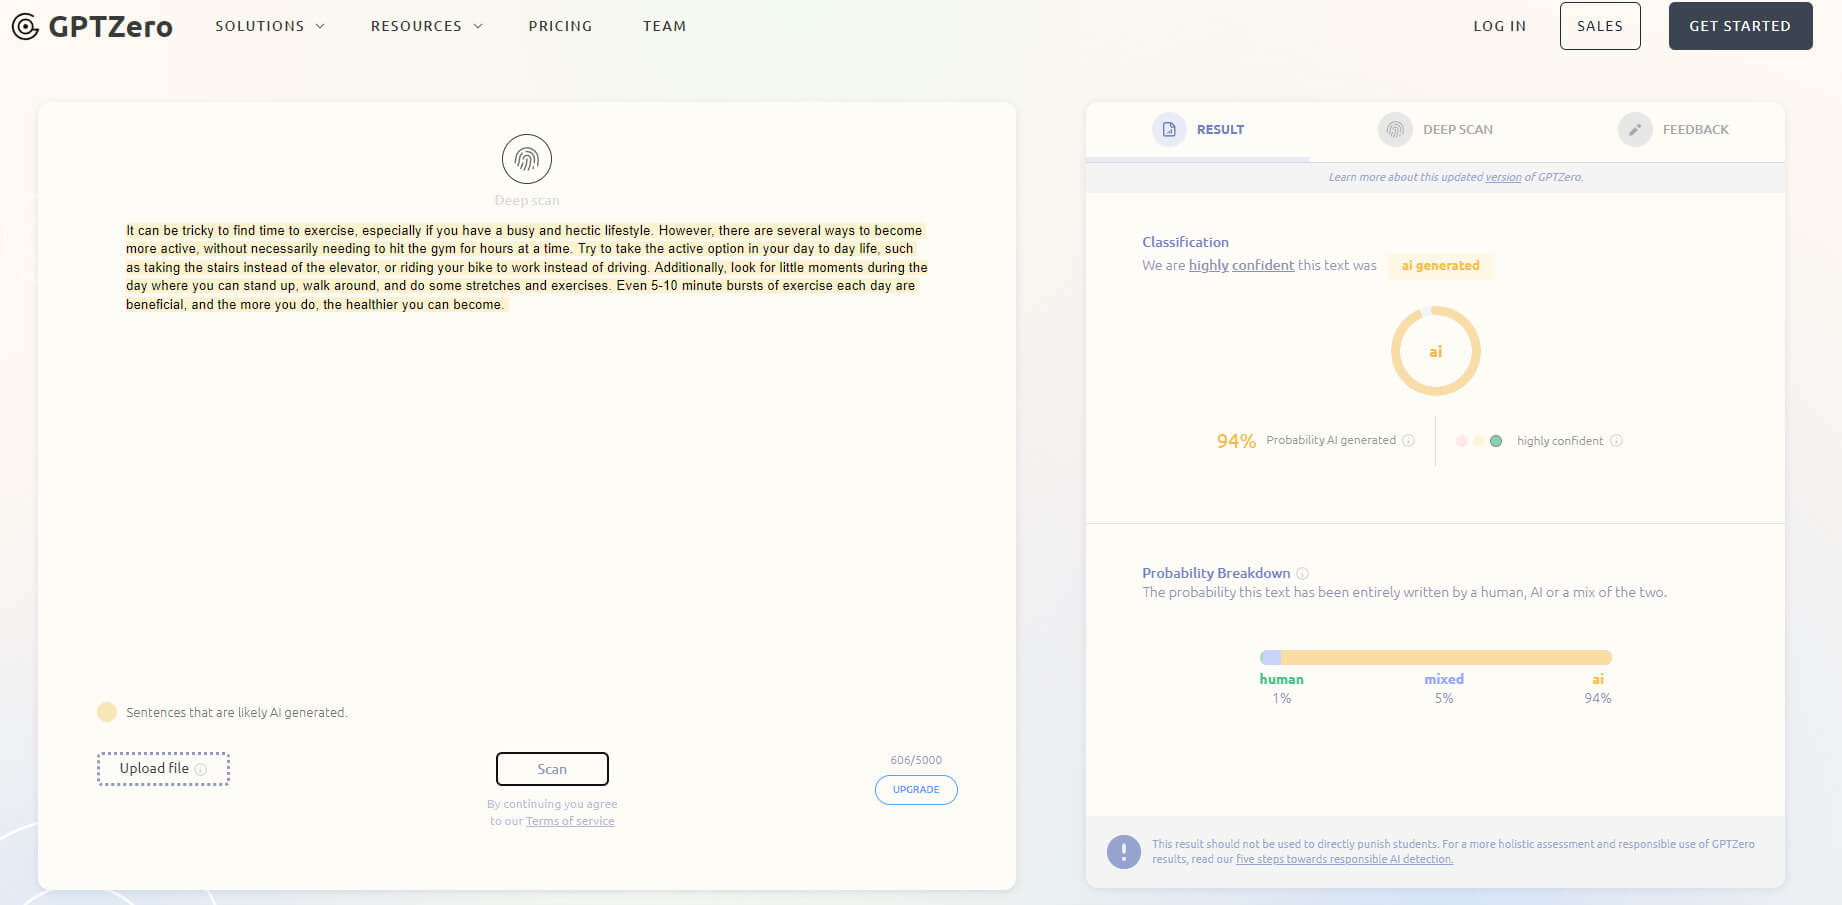Open the Team page

click(x=664, y=26)
